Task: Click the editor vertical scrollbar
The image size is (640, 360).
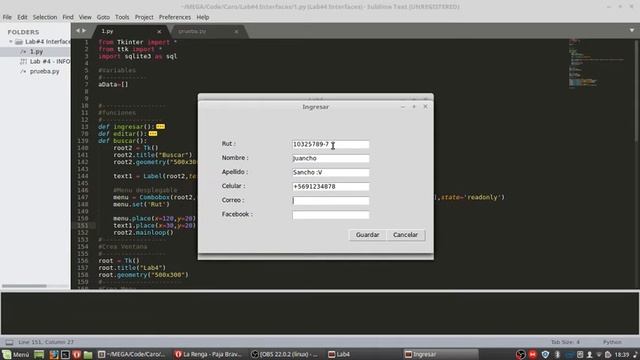Action: pyautogui.click(x=637, y=91)
